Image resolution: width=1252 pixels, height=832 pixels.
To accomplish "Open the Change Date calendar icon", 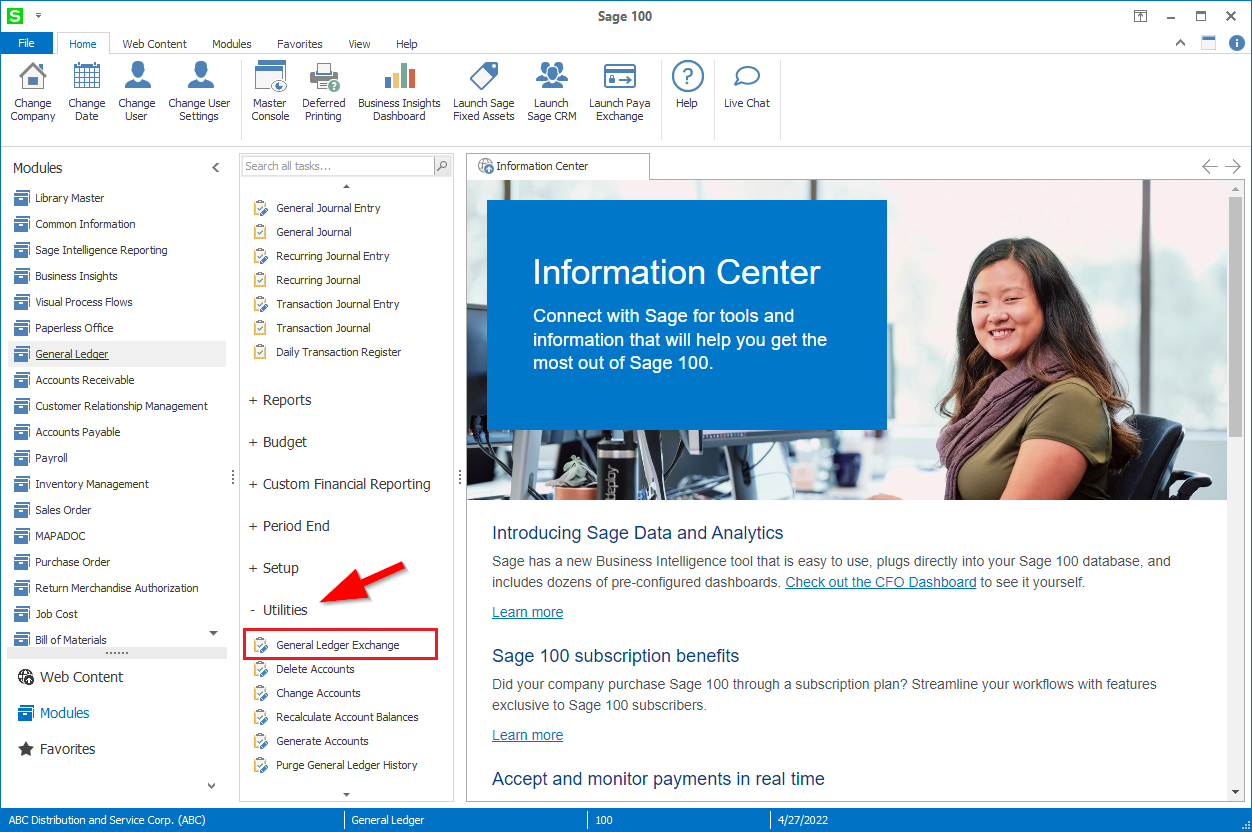I will pyautogui.click(x=87, y=91).
